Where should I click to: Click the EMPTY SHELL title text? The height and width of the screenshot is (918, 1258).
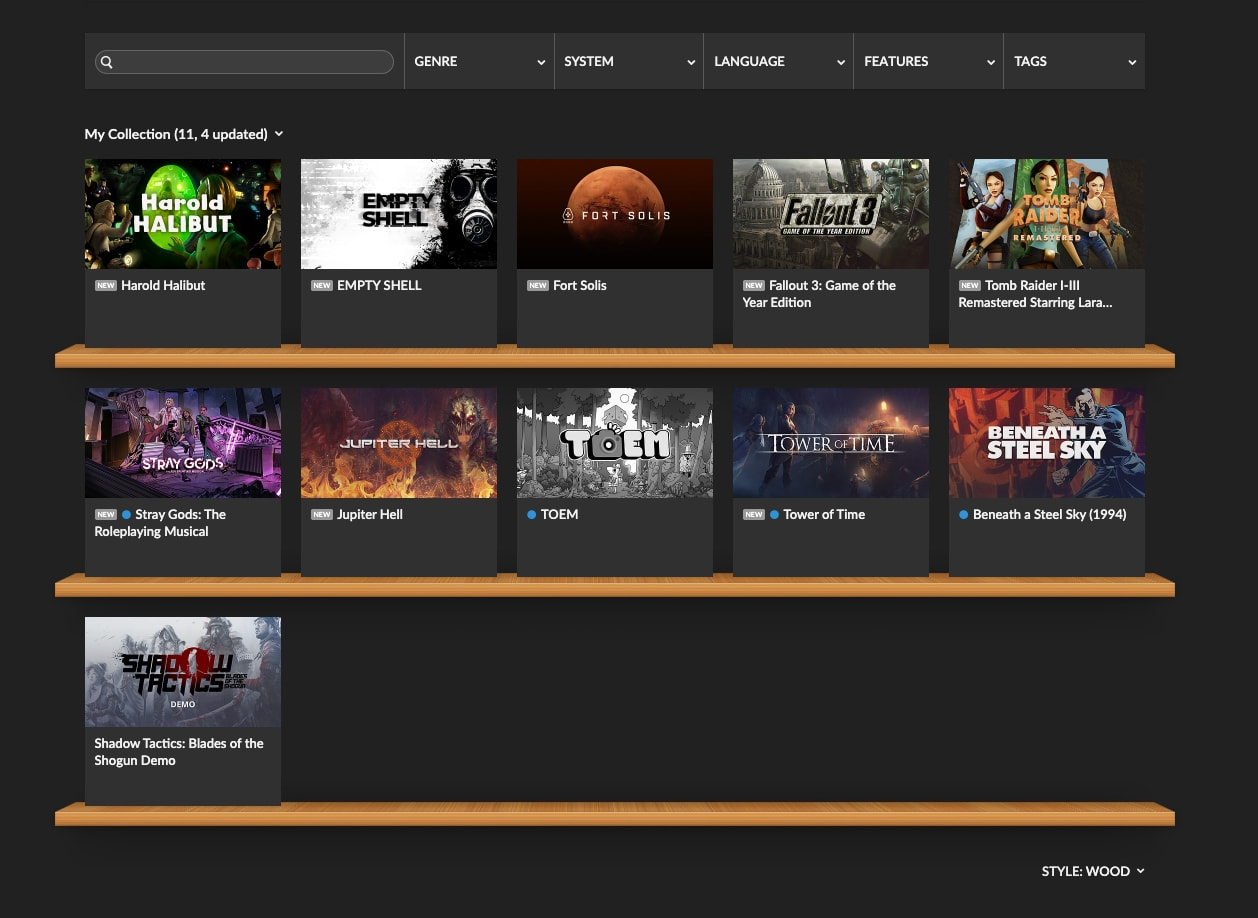379,285
